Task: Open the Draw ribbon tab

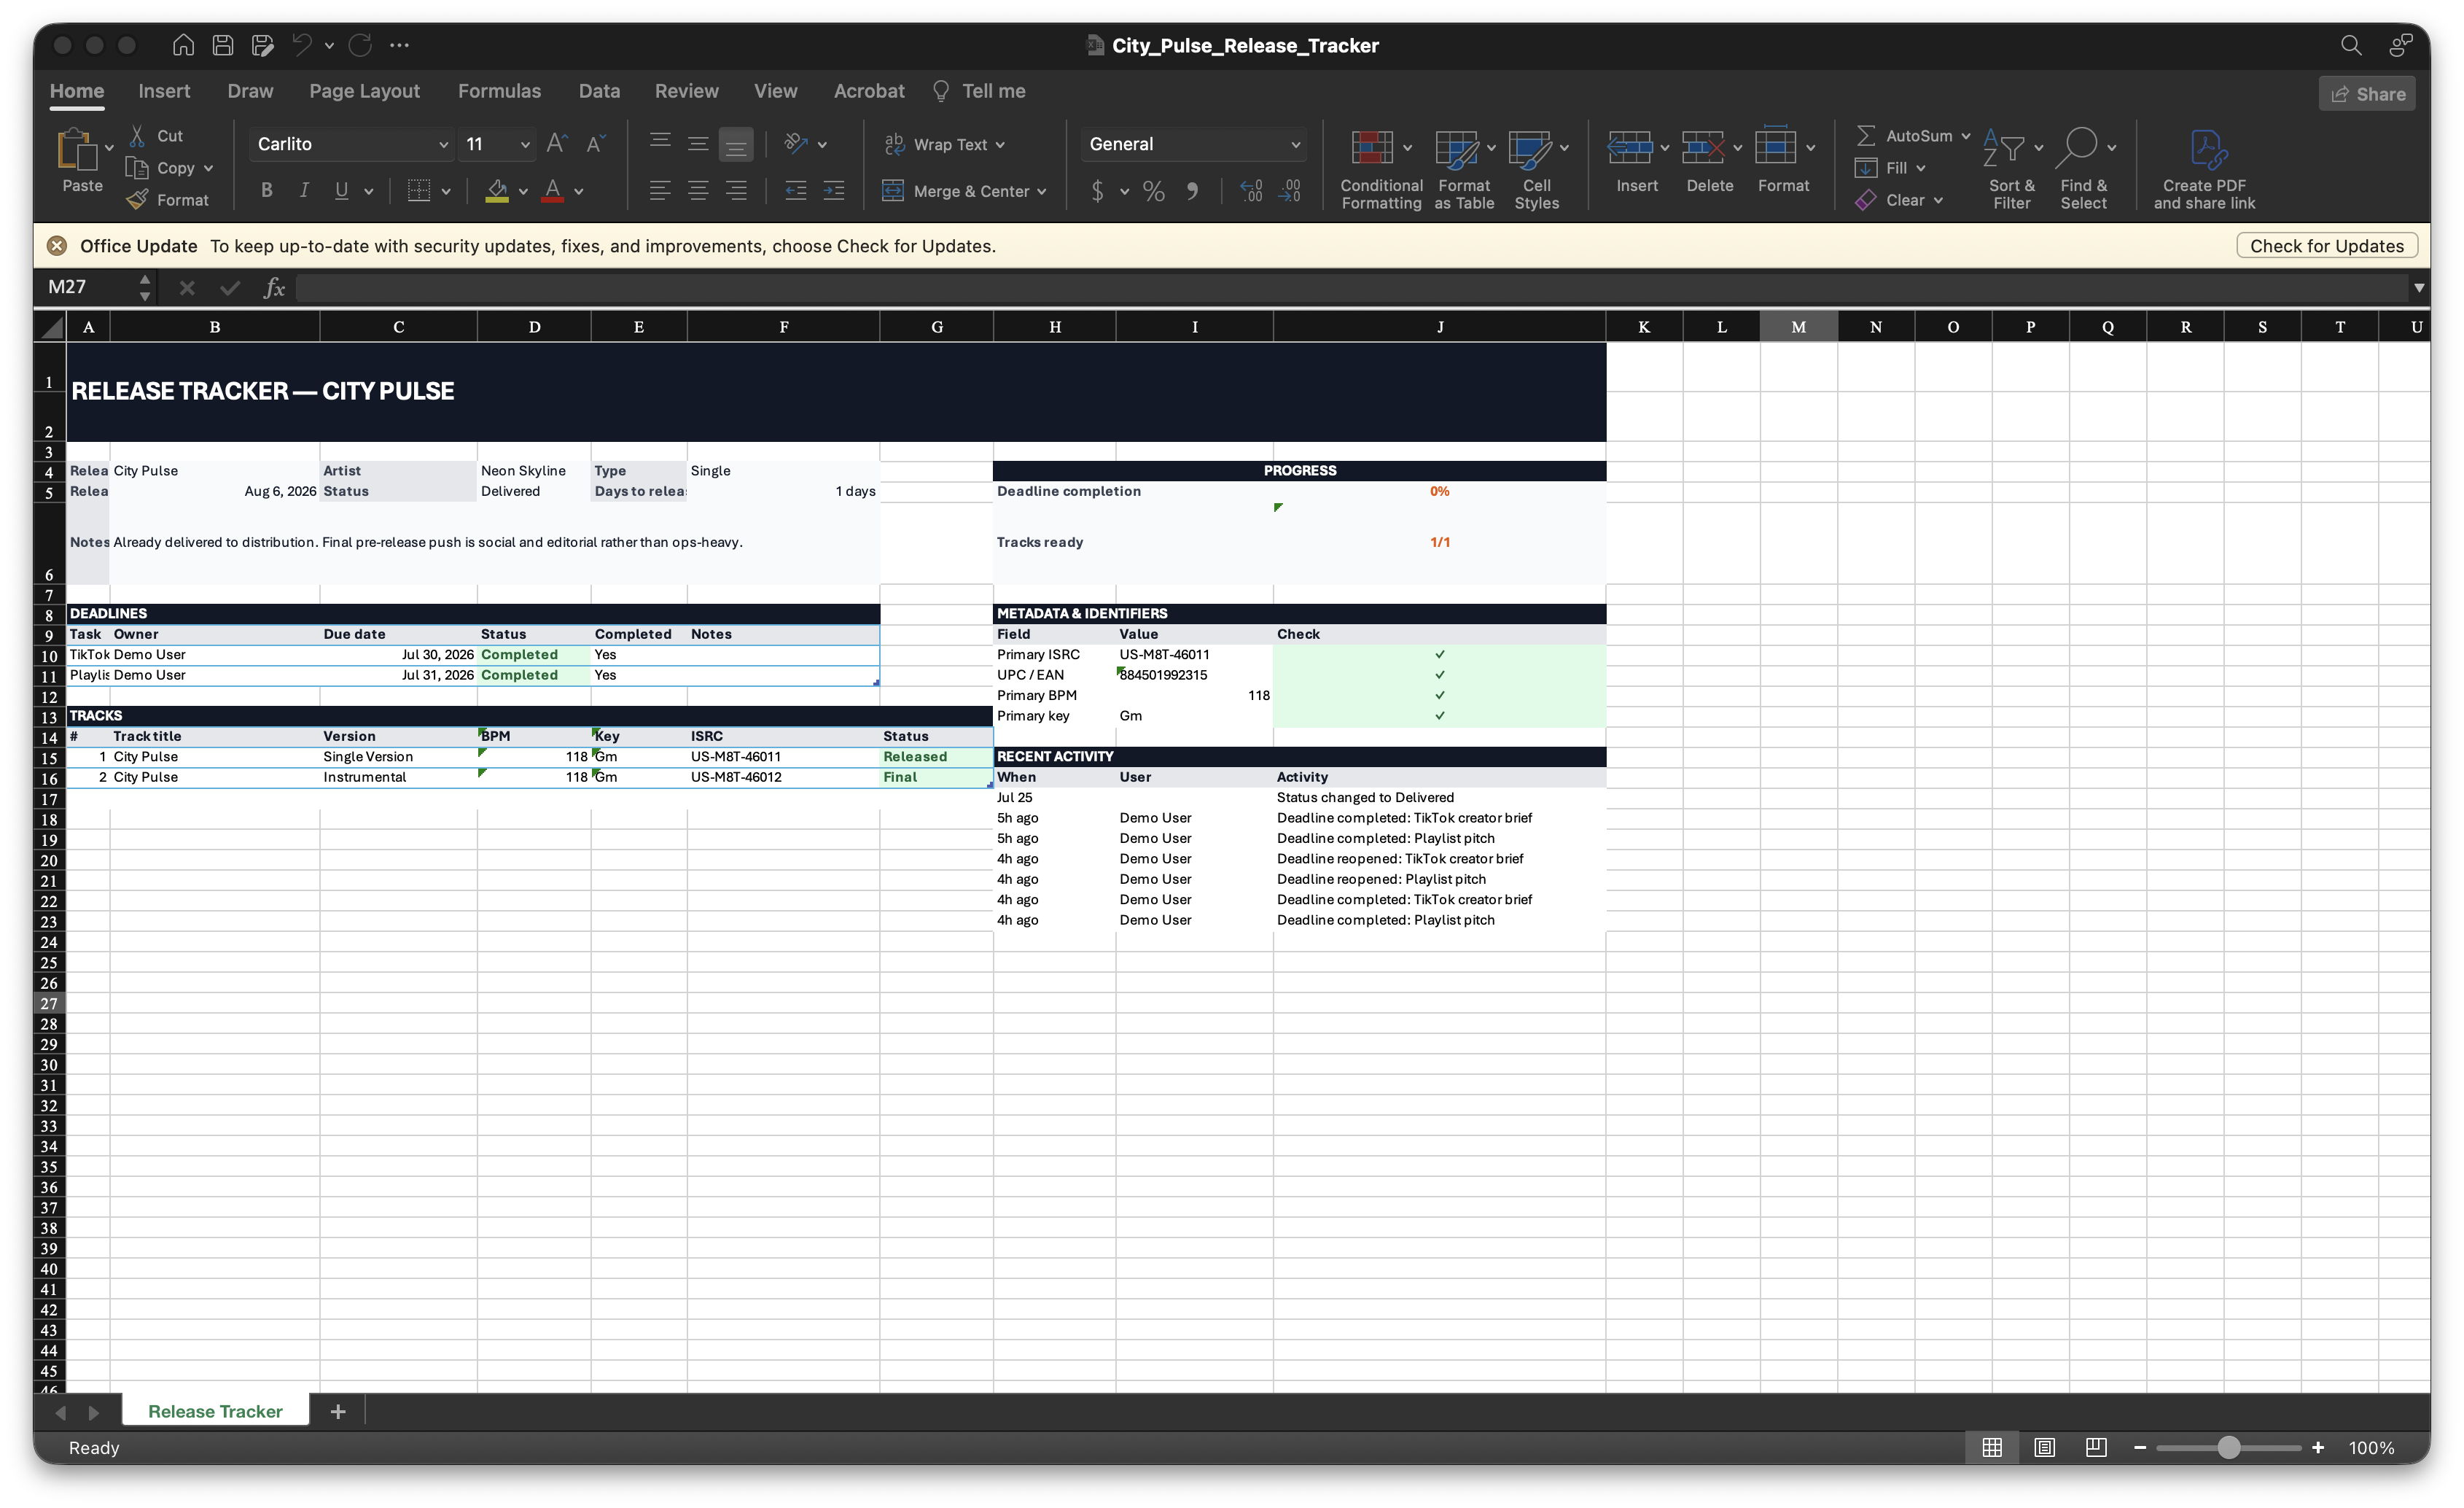Action: 250,91
